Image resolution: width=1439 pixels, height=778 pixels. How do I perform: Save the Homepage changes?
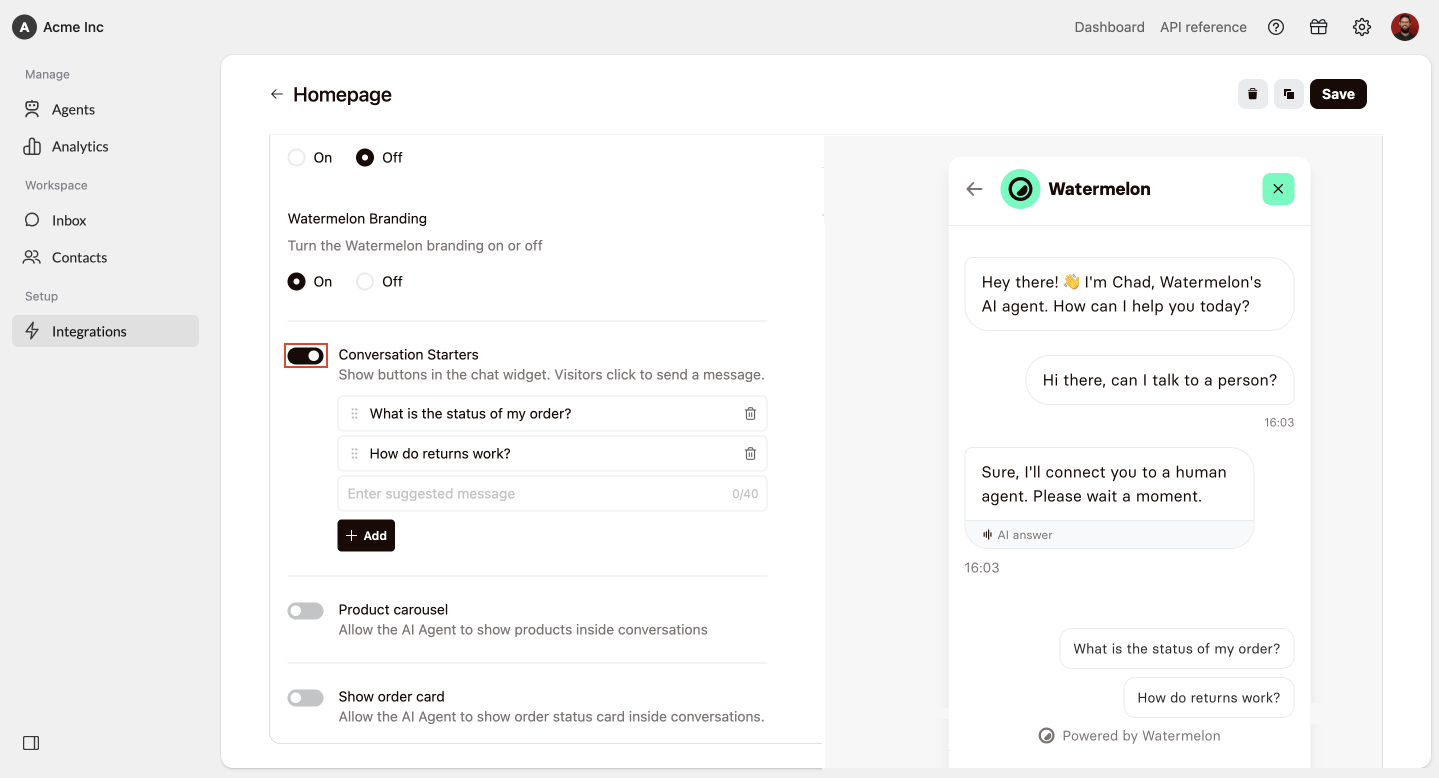coord(1338,94)
